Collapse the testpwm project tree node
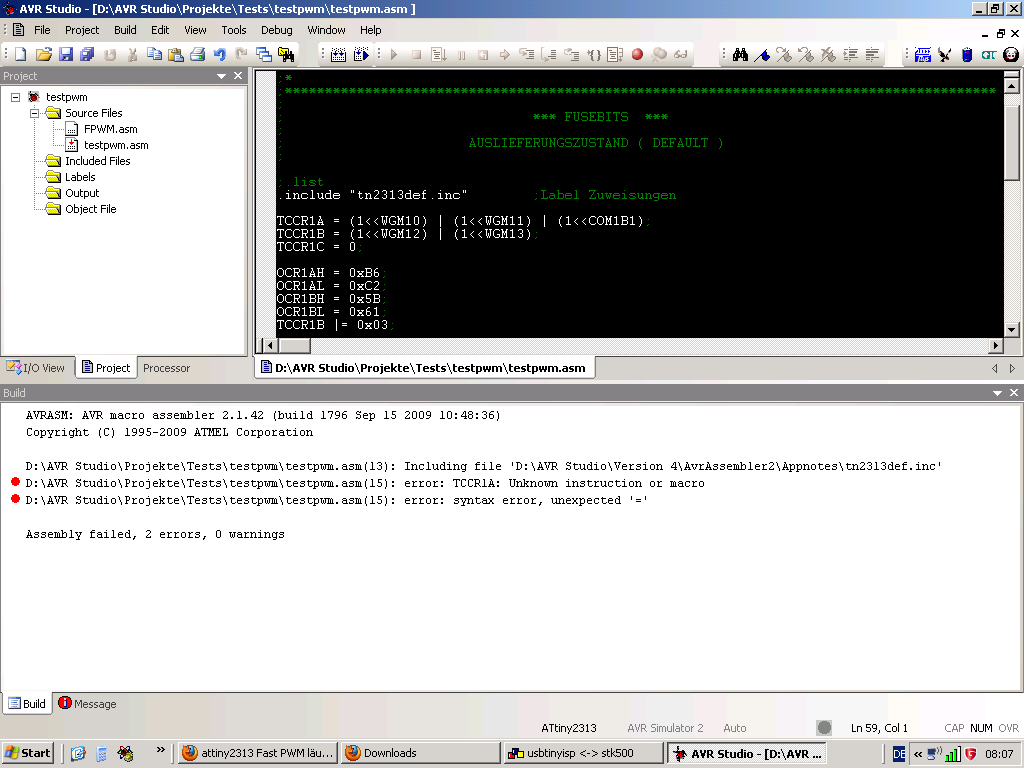The image size is (1024, 768). point(16,97)
